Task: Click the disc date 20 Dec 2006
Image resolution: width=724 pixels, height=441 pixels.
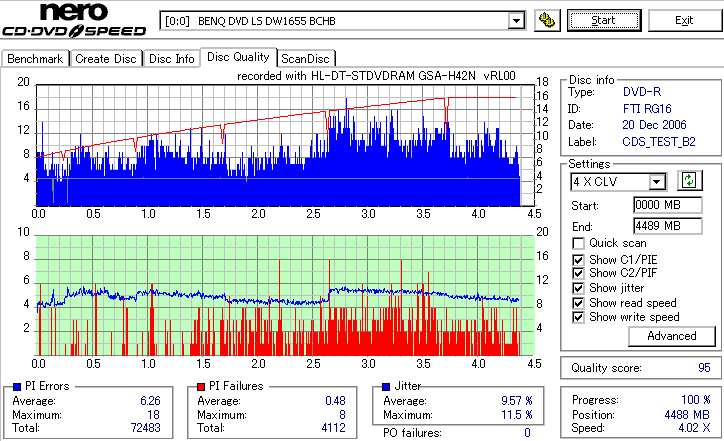Action: click(x=654, y=125)
